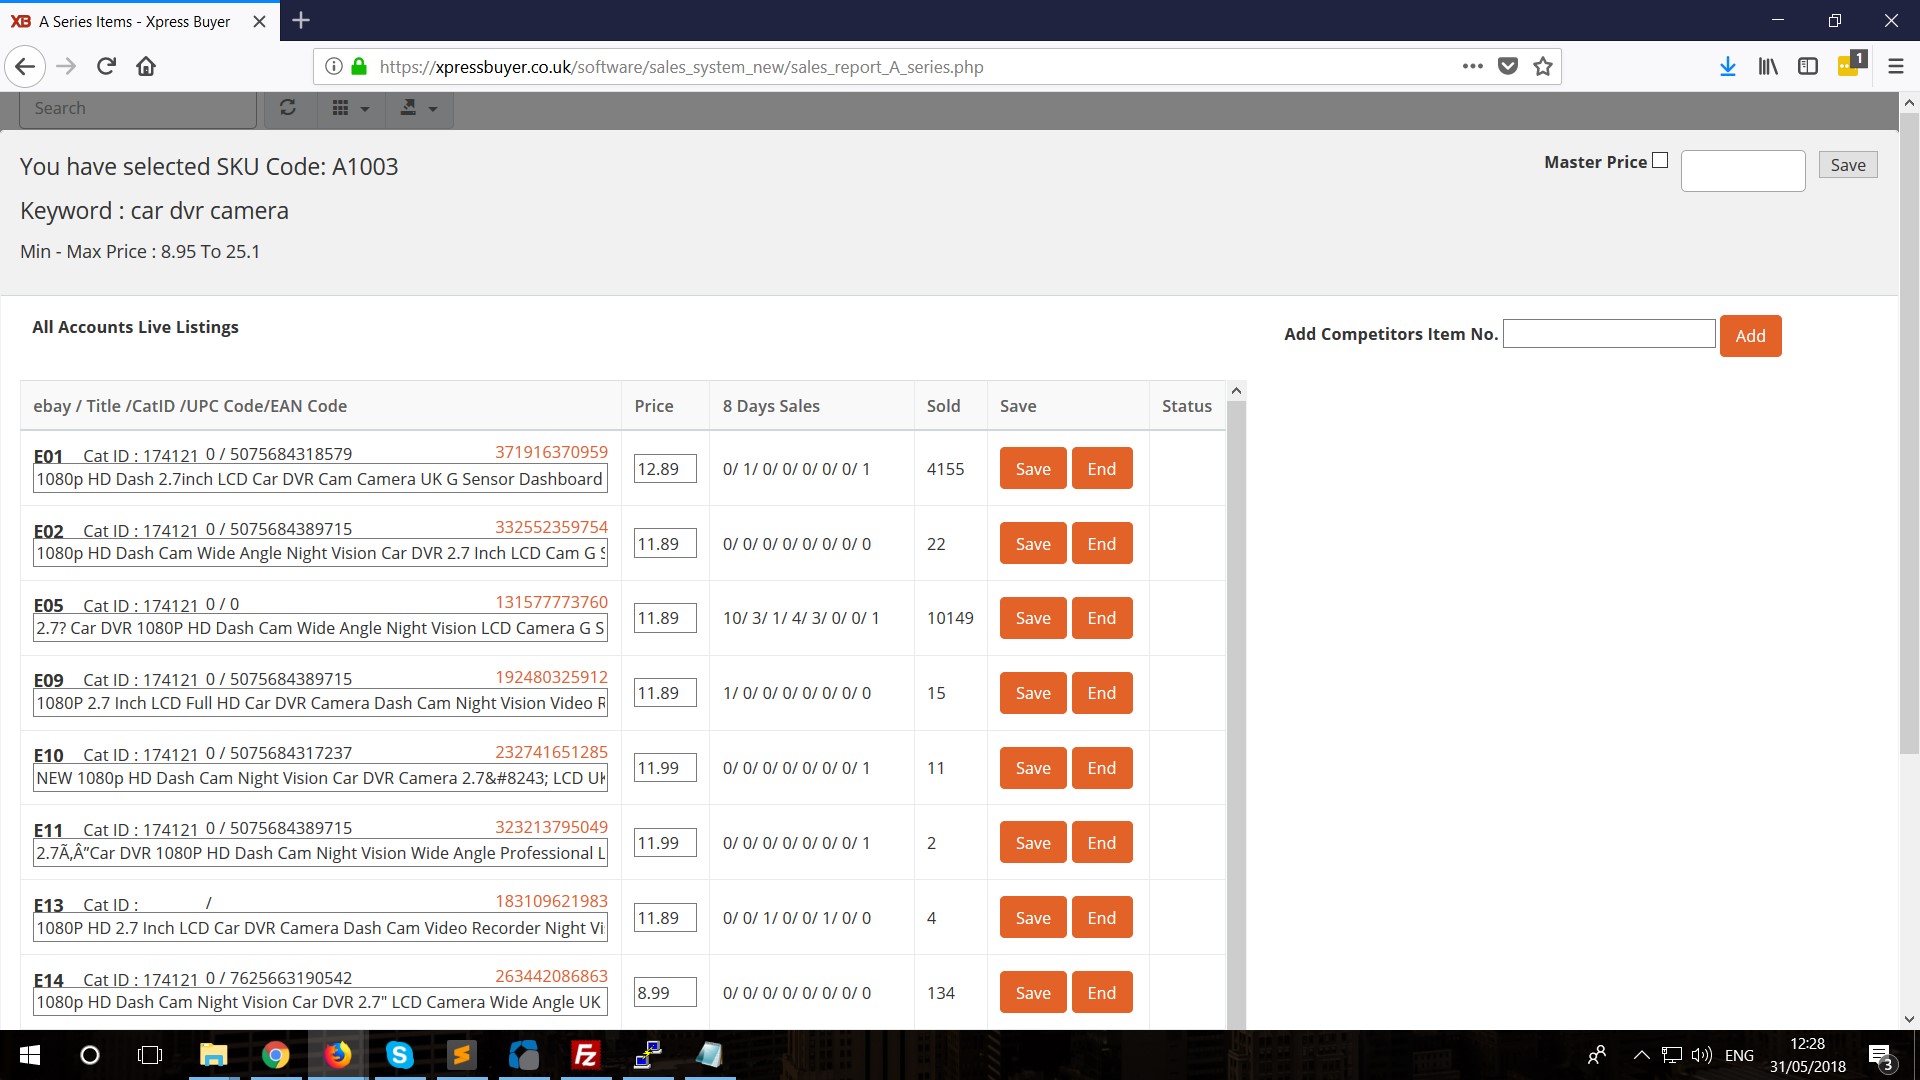Open the export data dropdown
The image size is (1920, 1080).
[x=418, y=108]
